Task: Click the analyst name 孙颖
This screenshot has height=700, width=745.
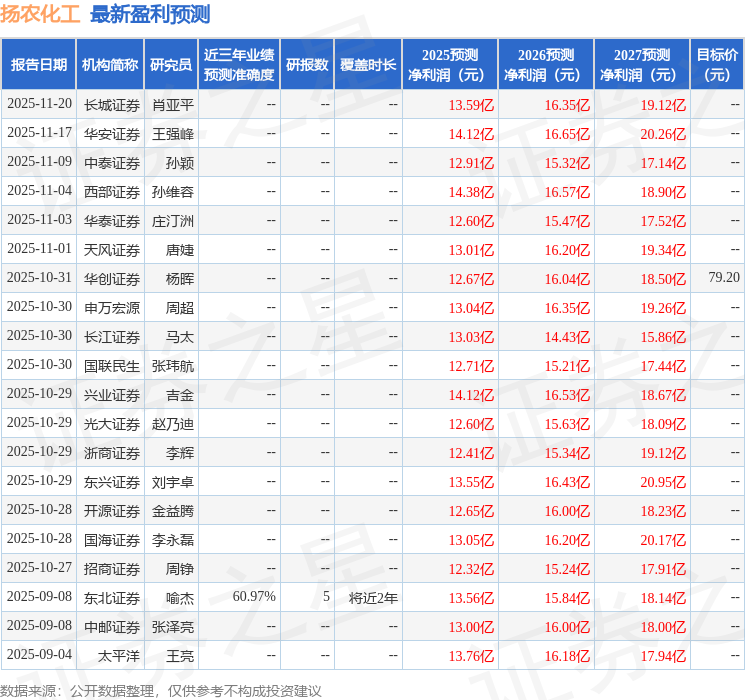Action: [180, 163]
